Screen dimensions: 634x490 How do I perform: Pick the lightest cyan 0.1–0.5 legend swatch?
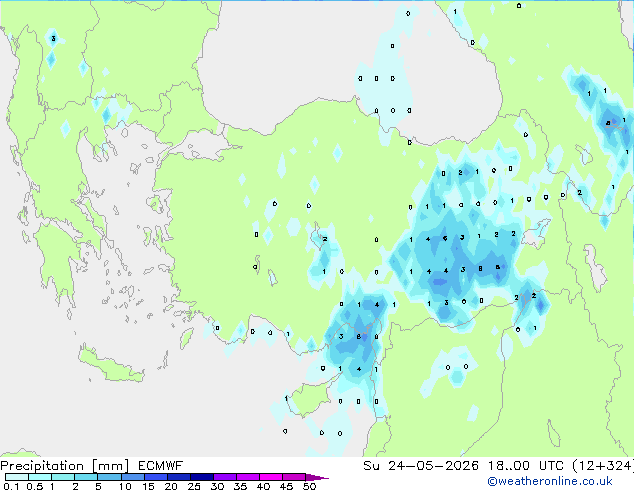click(x=17, y=477)
